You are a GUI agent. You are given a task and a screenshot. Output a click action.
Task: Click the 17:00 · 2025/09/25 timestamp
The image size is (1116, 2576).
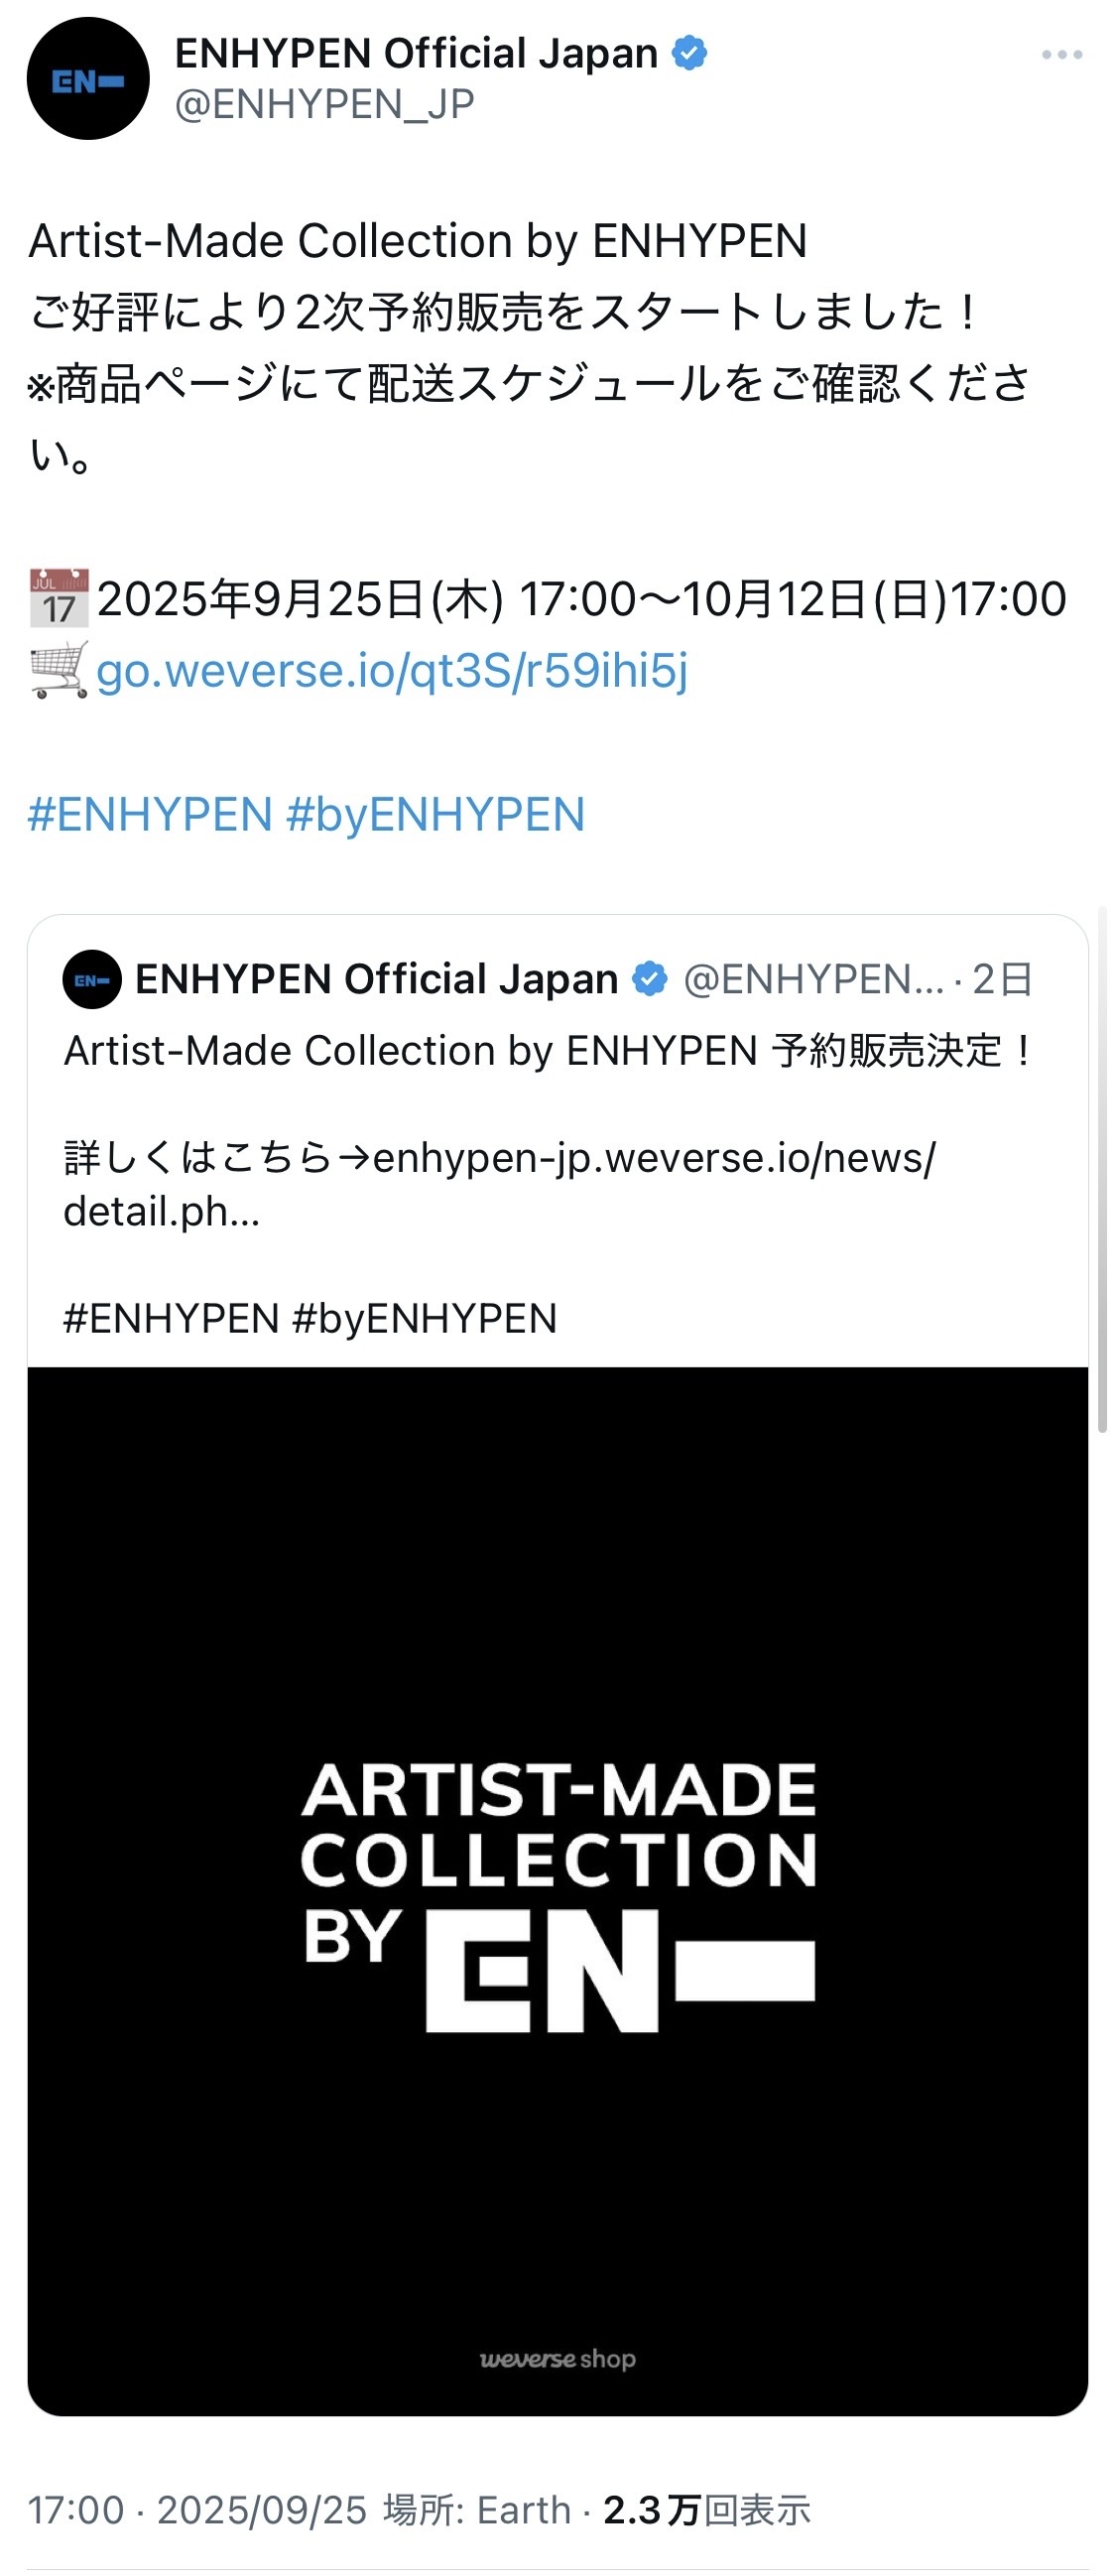[197, 2510]
